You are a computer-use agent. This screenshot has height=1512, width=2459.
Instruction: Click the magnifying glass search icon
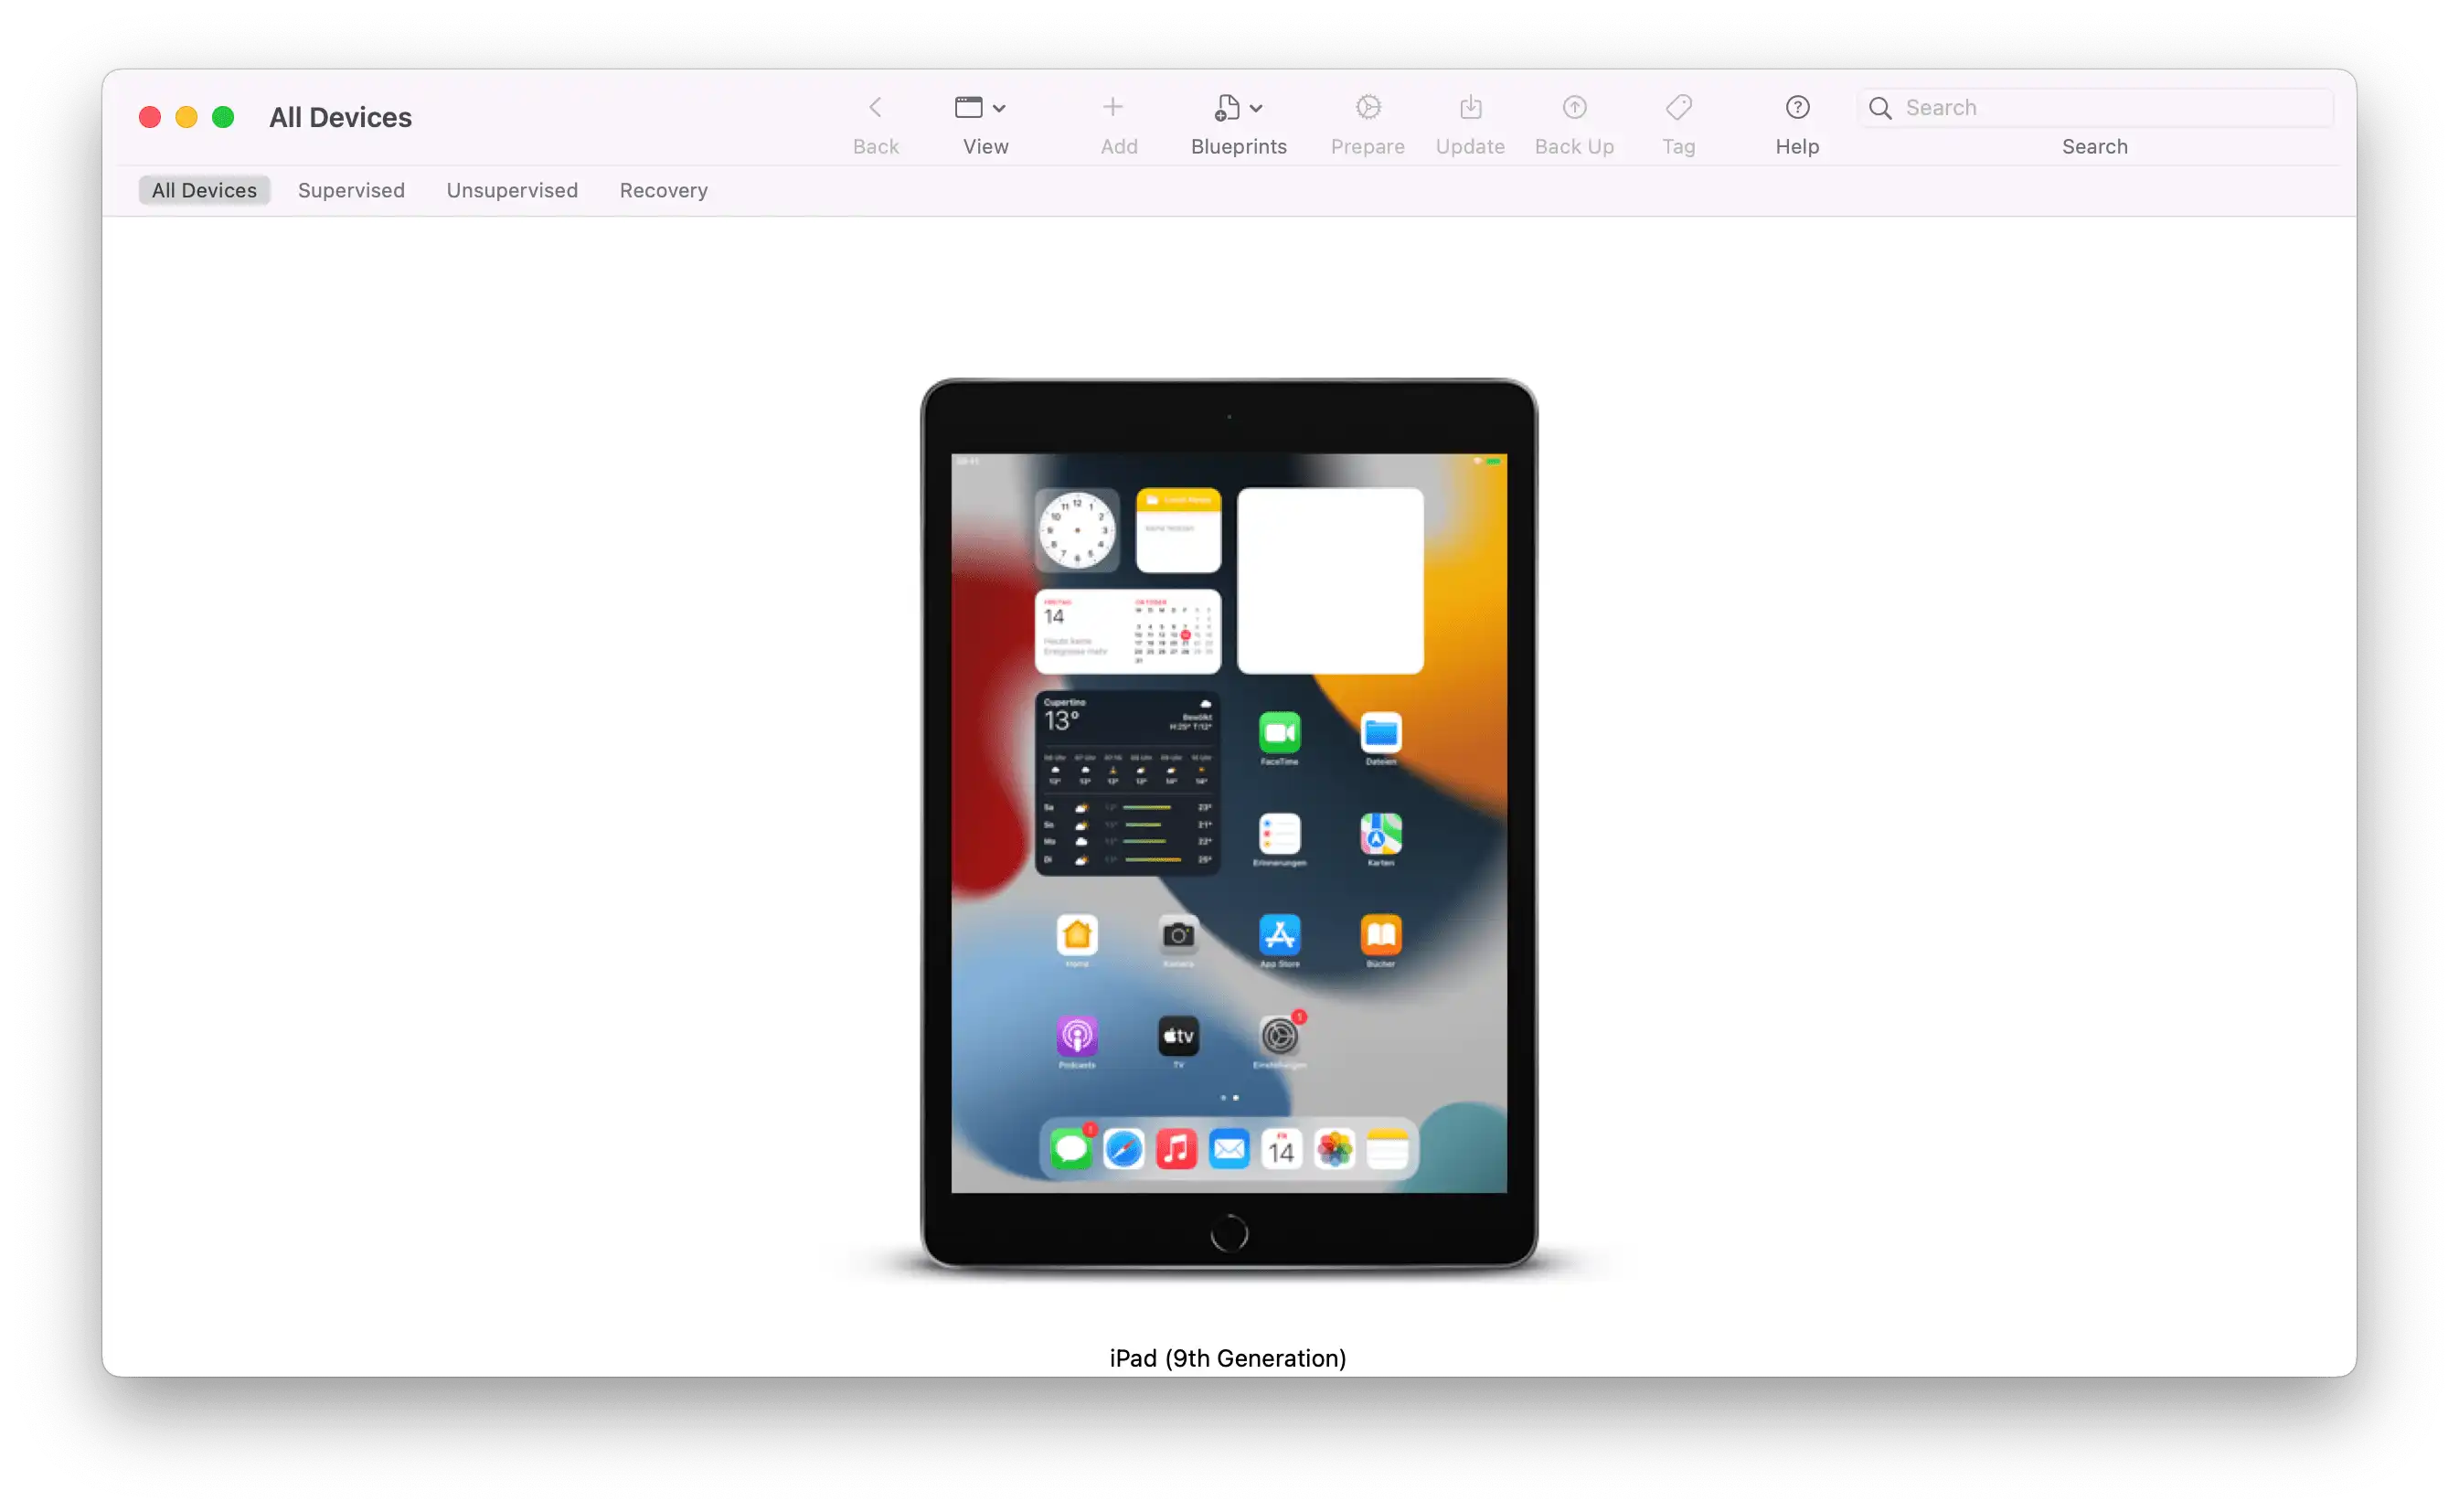click(1880, 108)
